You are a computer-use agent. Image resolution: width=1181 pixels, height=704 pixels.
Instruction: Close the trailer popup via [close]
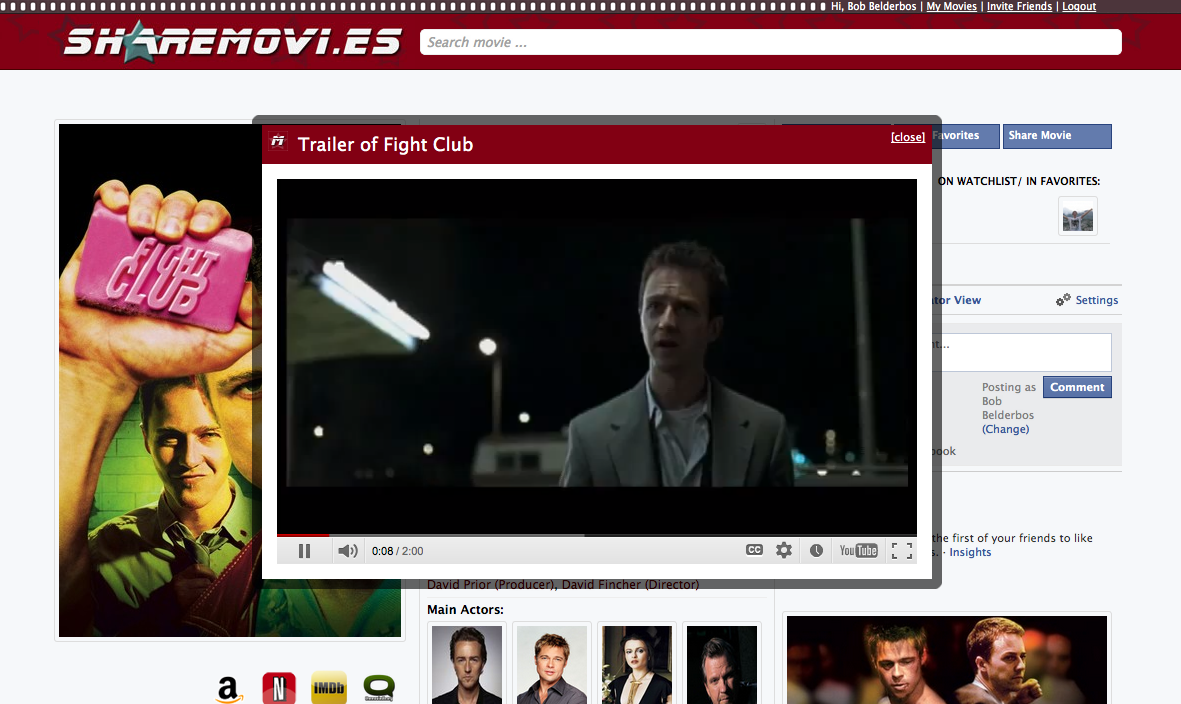pos(908,137)
